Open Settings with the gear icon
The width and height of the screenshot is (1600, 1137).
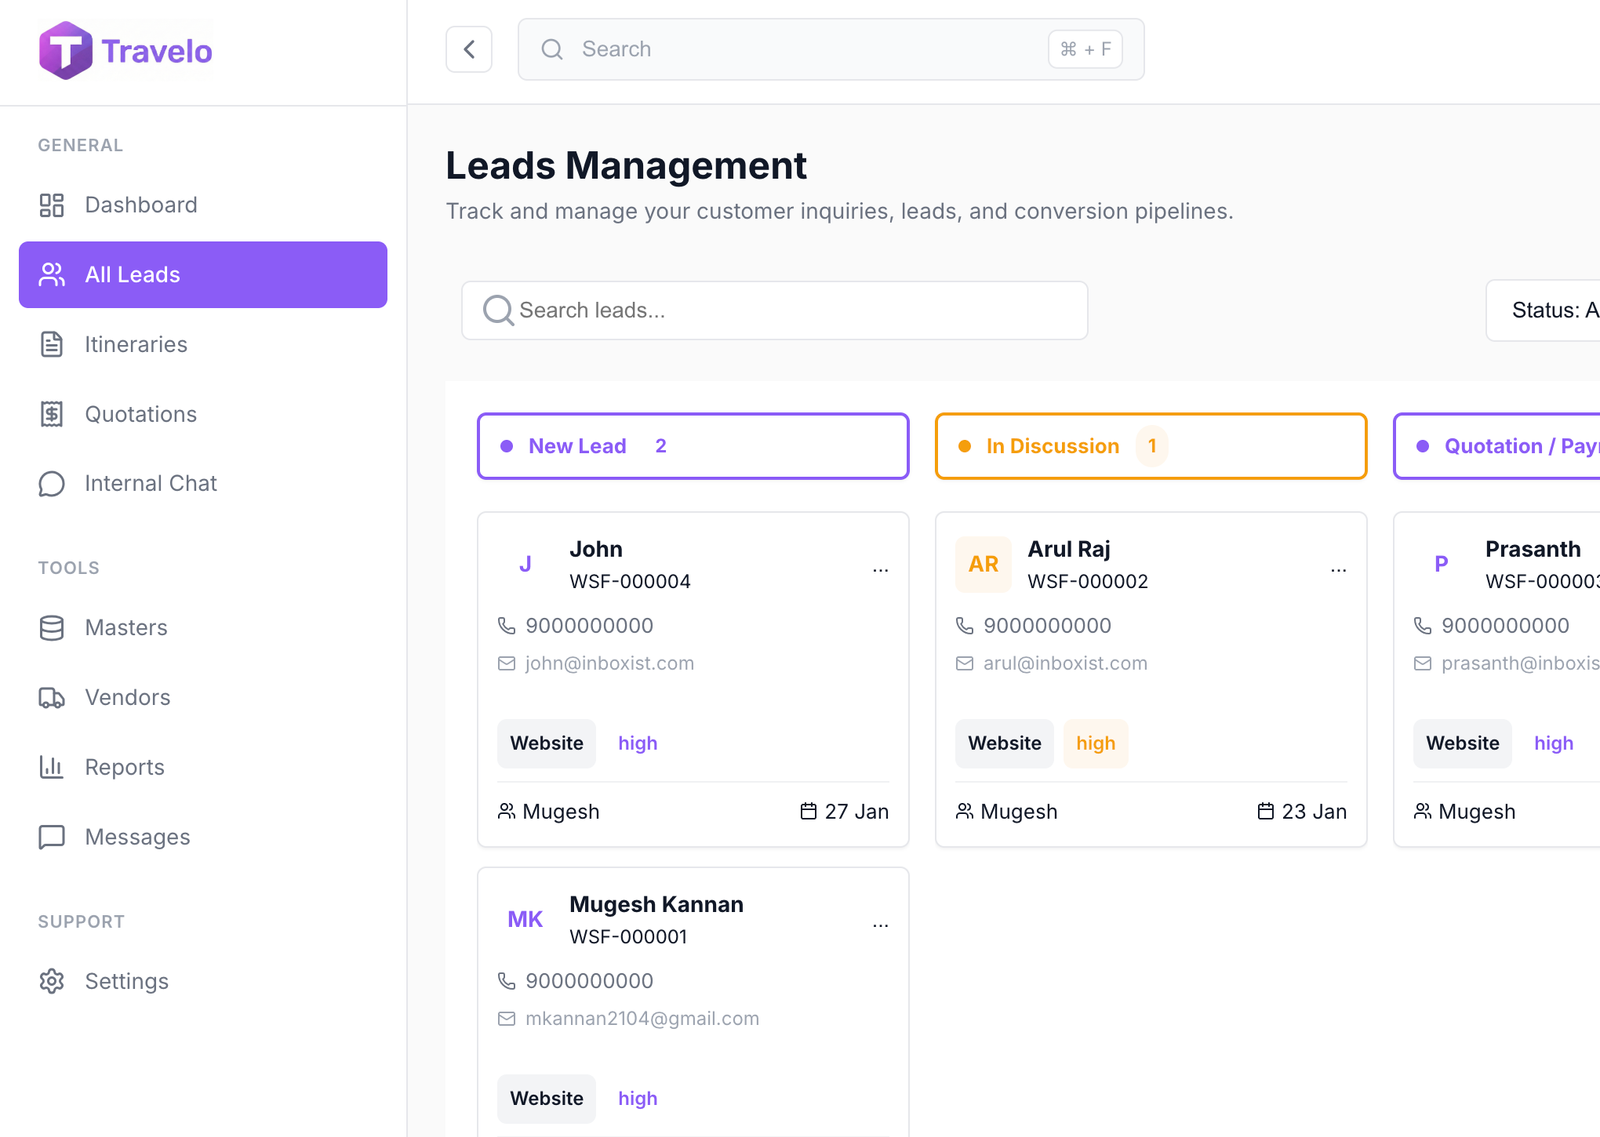point(52,981)
